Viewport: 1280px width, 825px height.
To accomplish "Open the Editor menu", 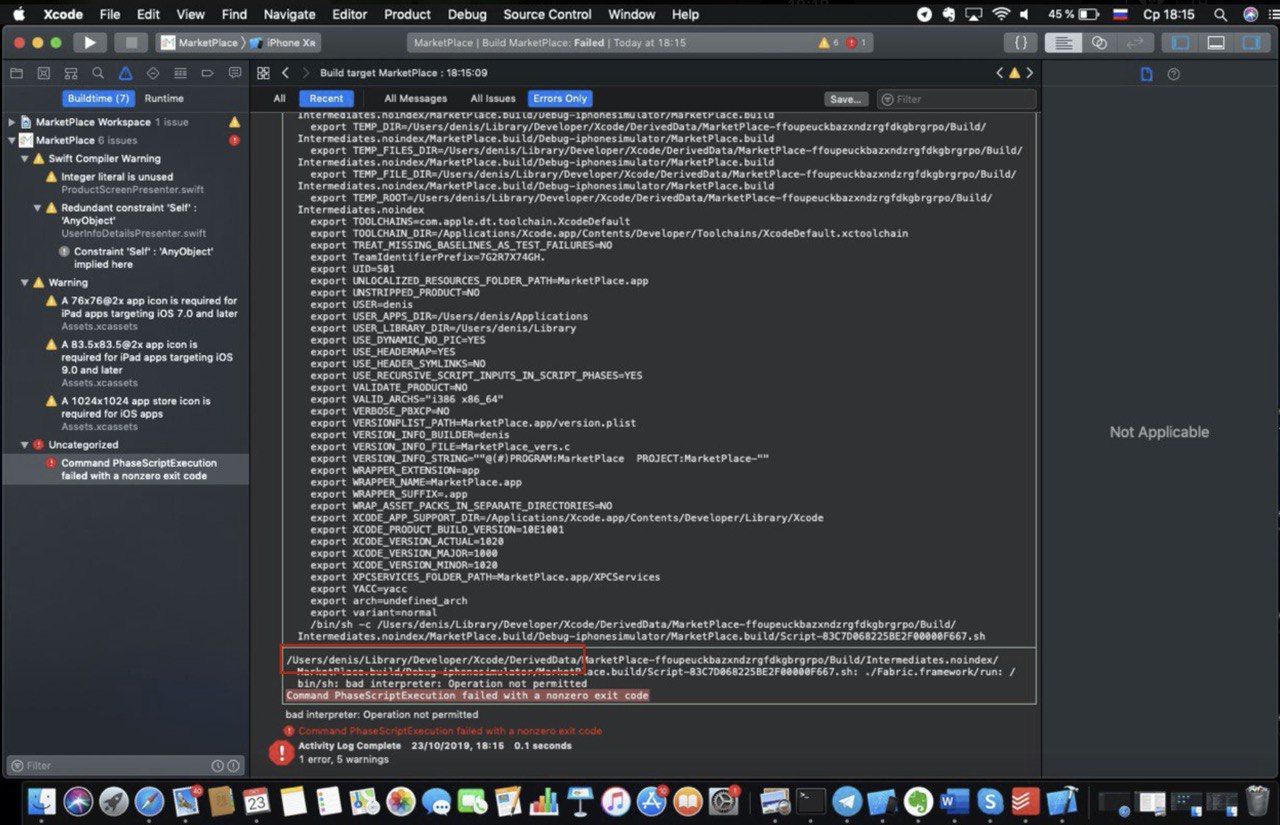I will click(x=349, y=14).
